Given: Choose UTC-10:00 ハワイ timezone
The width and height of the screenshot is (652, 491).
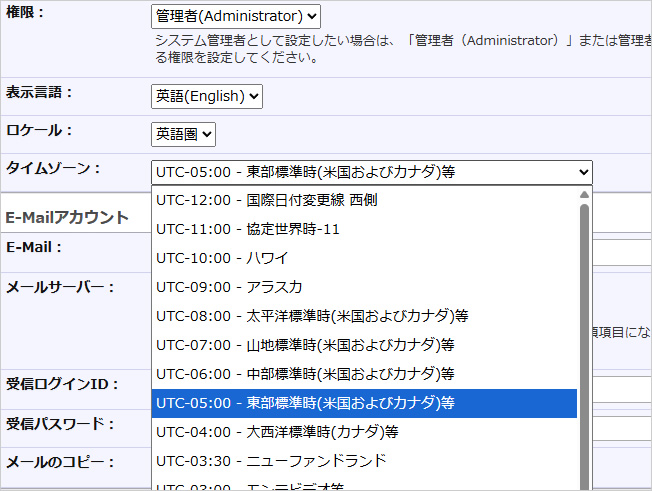Looking at the screenshot, I should point(364,258).
